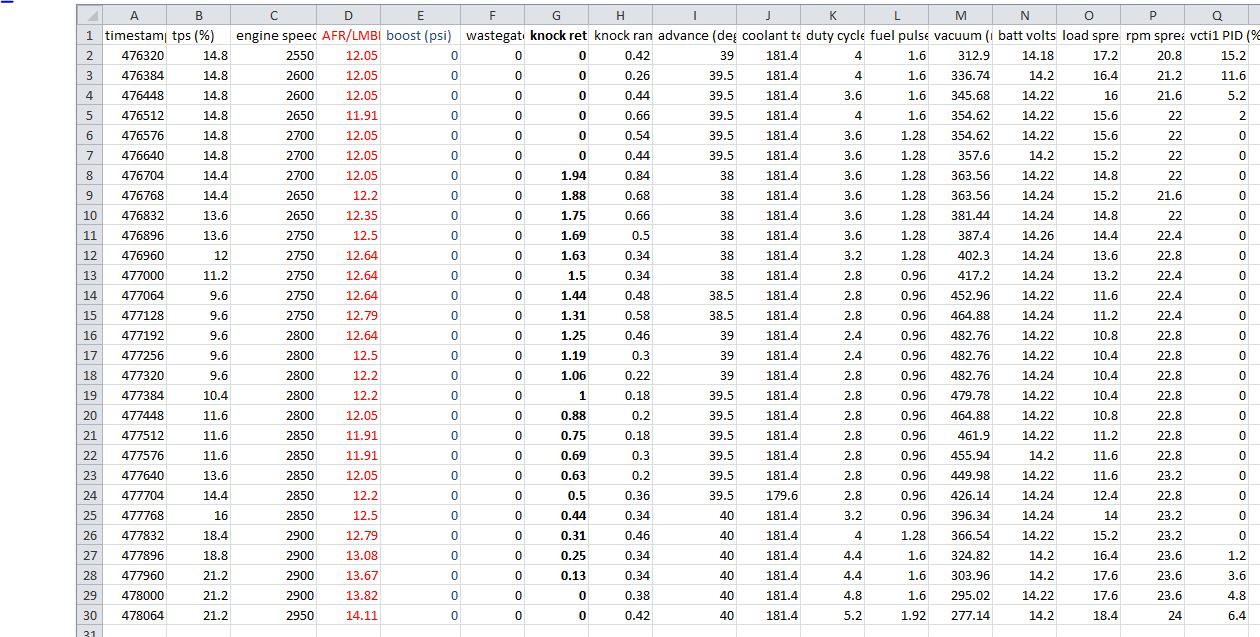
Task: Select the AFR cell showing 13.82
Action: click(x=348, y=595)
